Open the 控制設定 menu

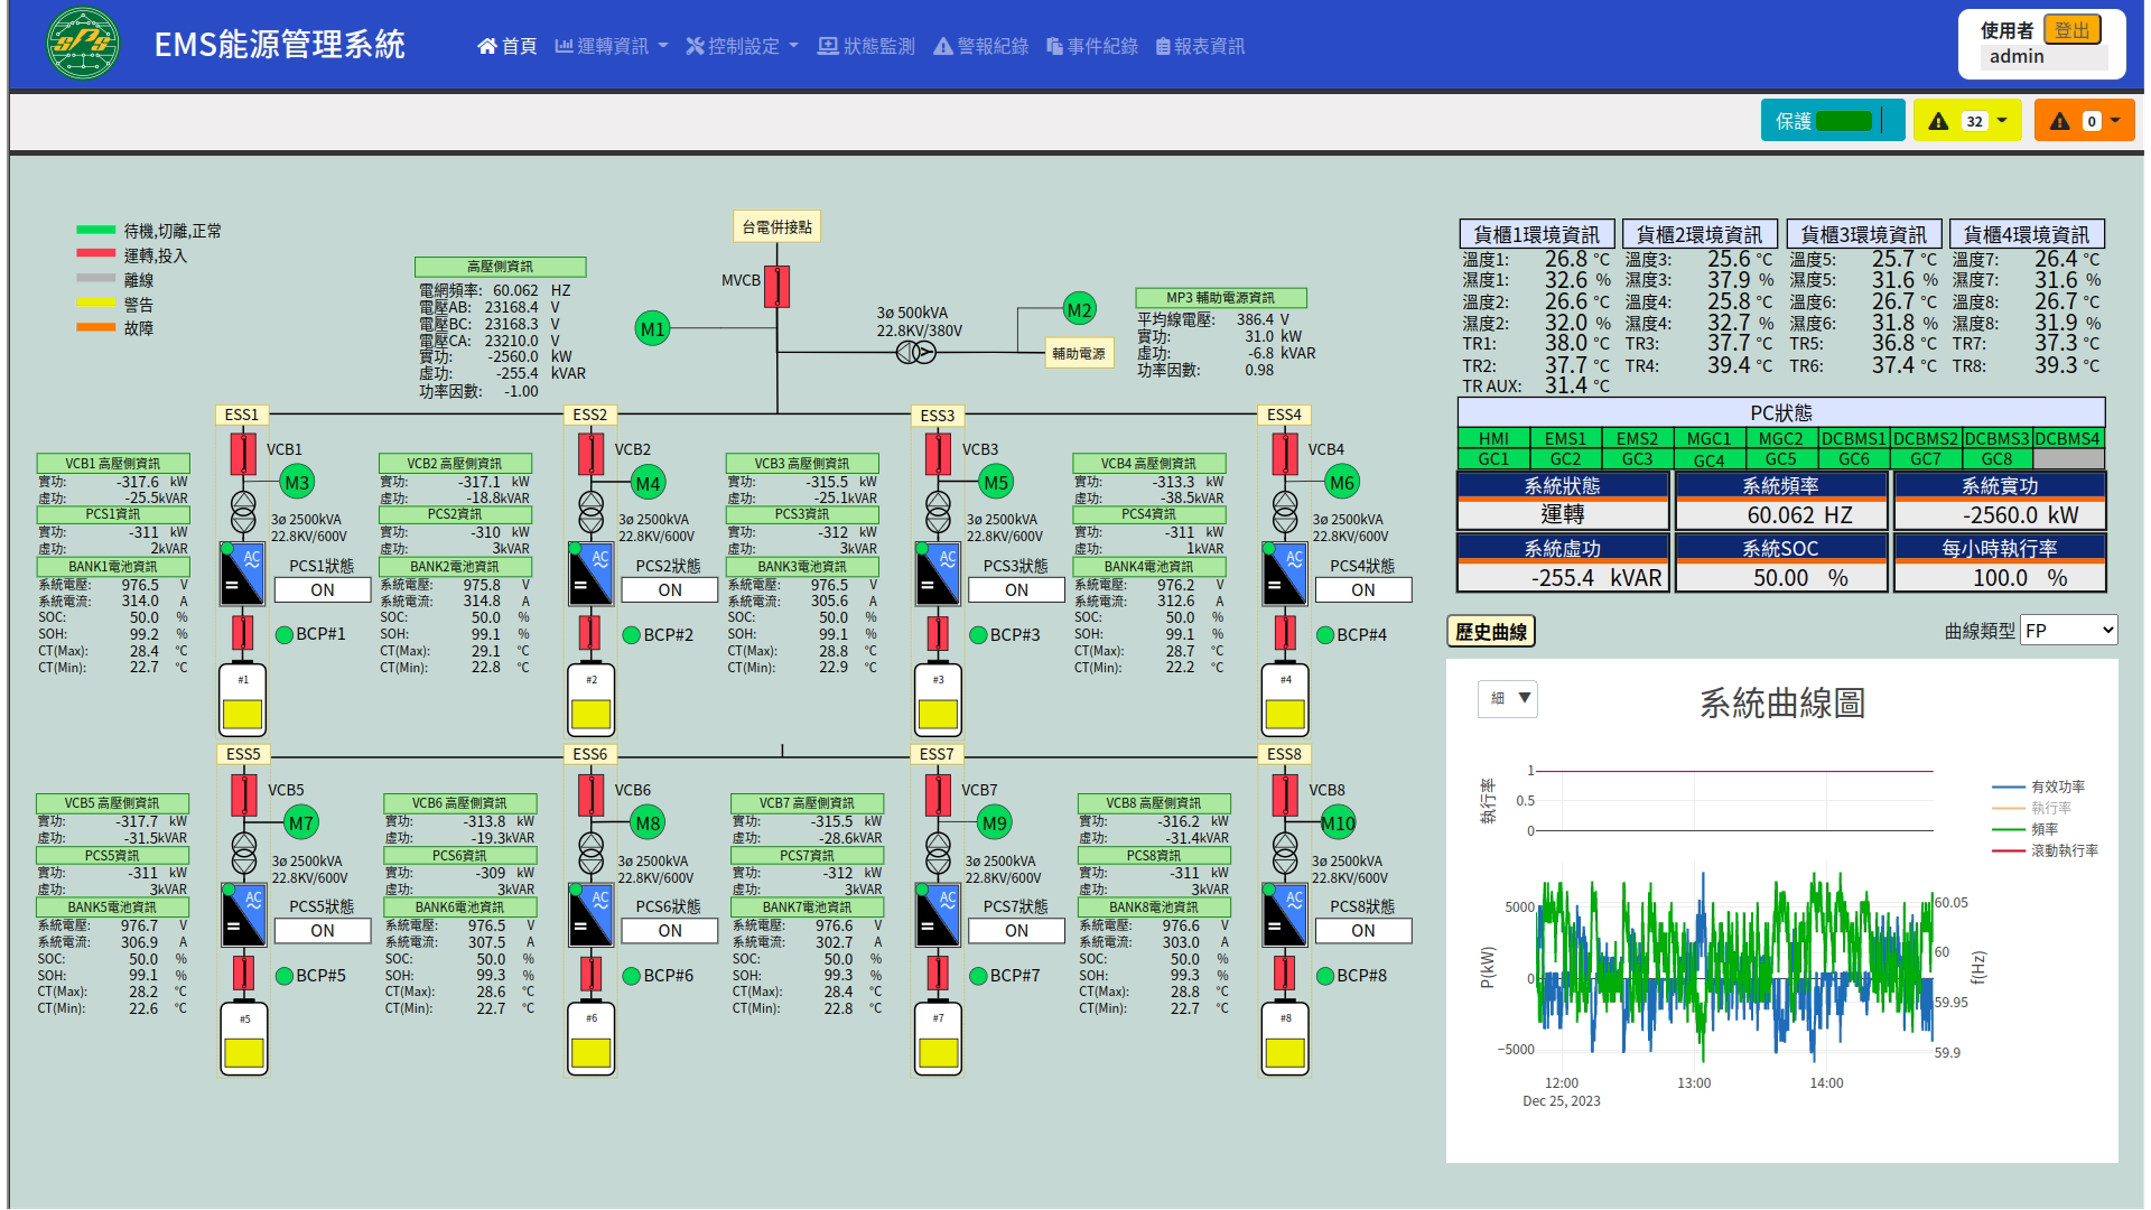tap(741, 45)
